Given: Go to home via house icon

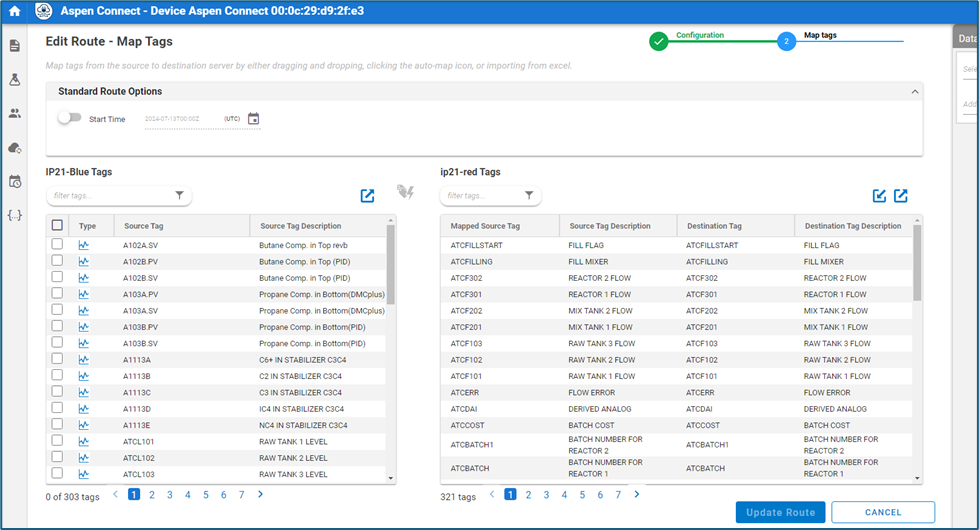Looking at the screenshot, I should point(14,11).
